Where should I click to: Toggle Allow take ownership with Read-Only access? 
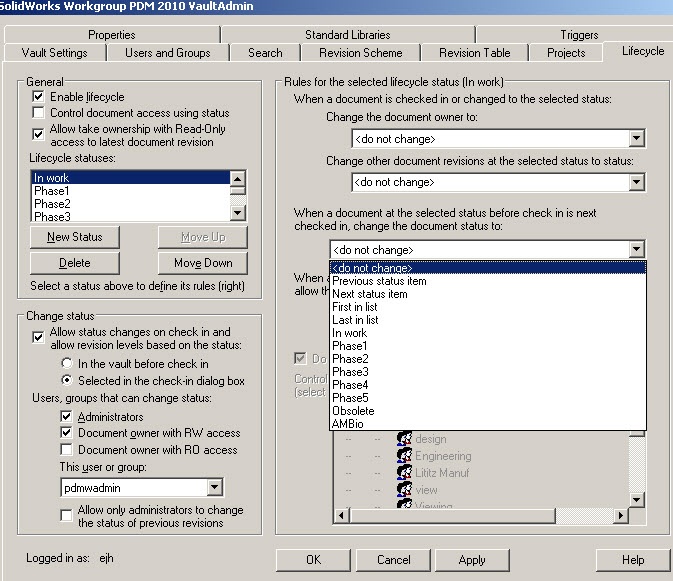click(x=38, y=134)
